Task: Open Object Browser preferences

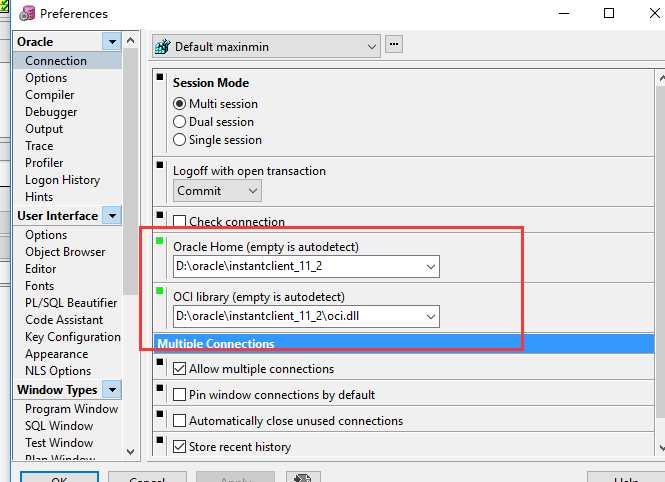Action: (65, 252)
